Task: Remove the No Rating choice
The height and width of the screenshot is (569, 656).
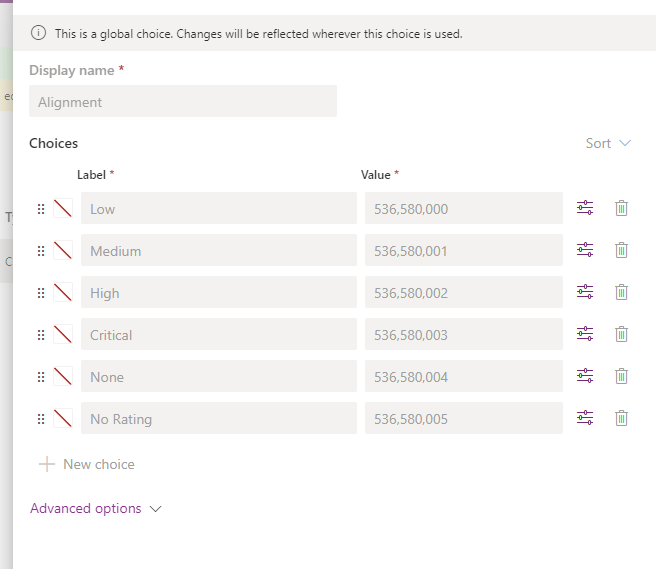Action: point(621,418)
